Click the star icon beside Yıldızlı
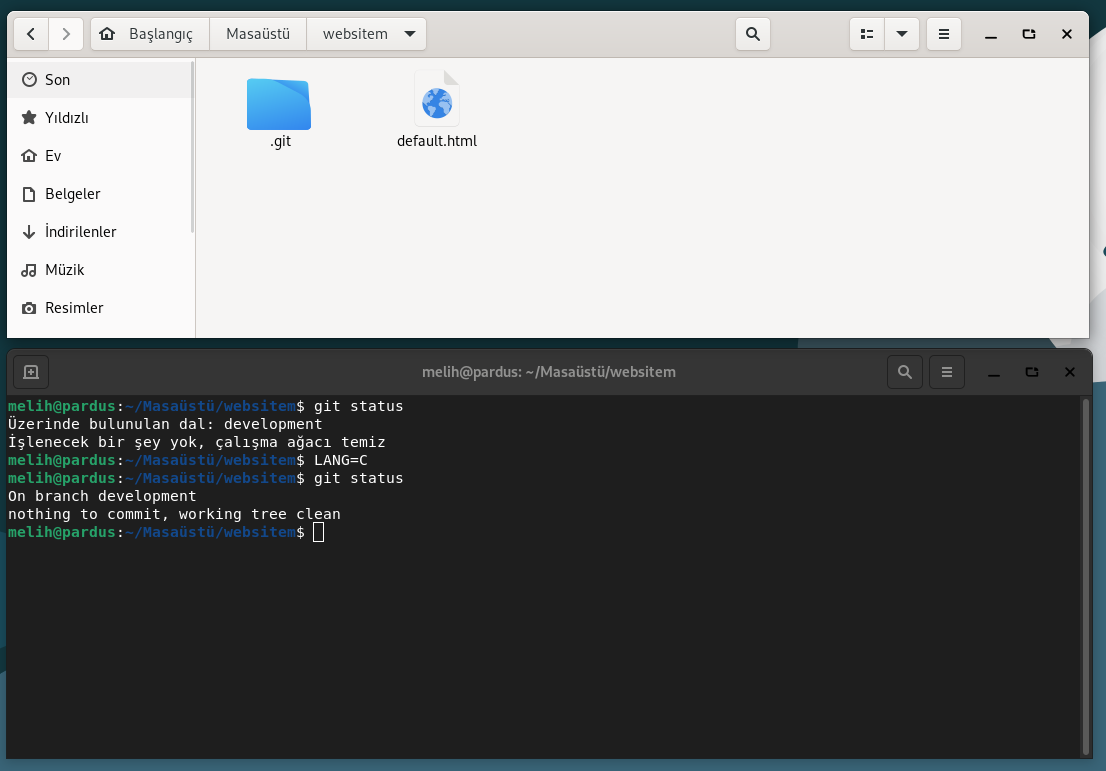This screenshot has height=771, width=1106. tap(29, 118)
